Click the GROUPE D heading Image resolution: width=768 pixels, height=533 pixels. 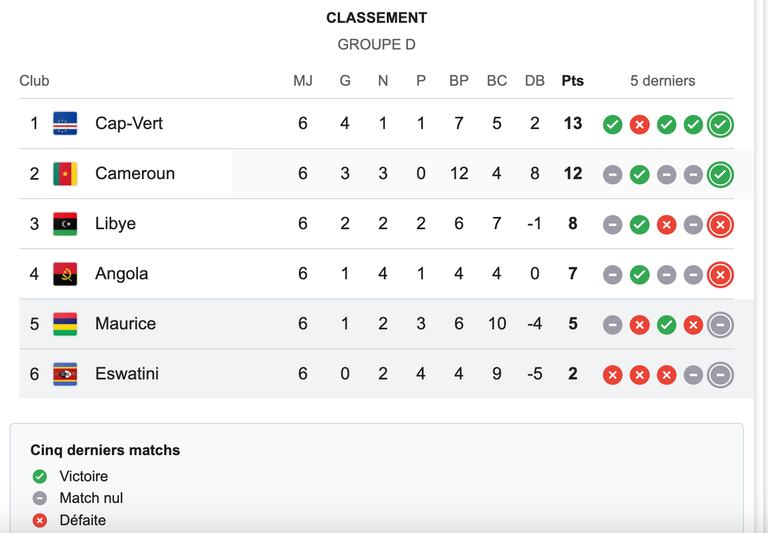coord(376,45)
